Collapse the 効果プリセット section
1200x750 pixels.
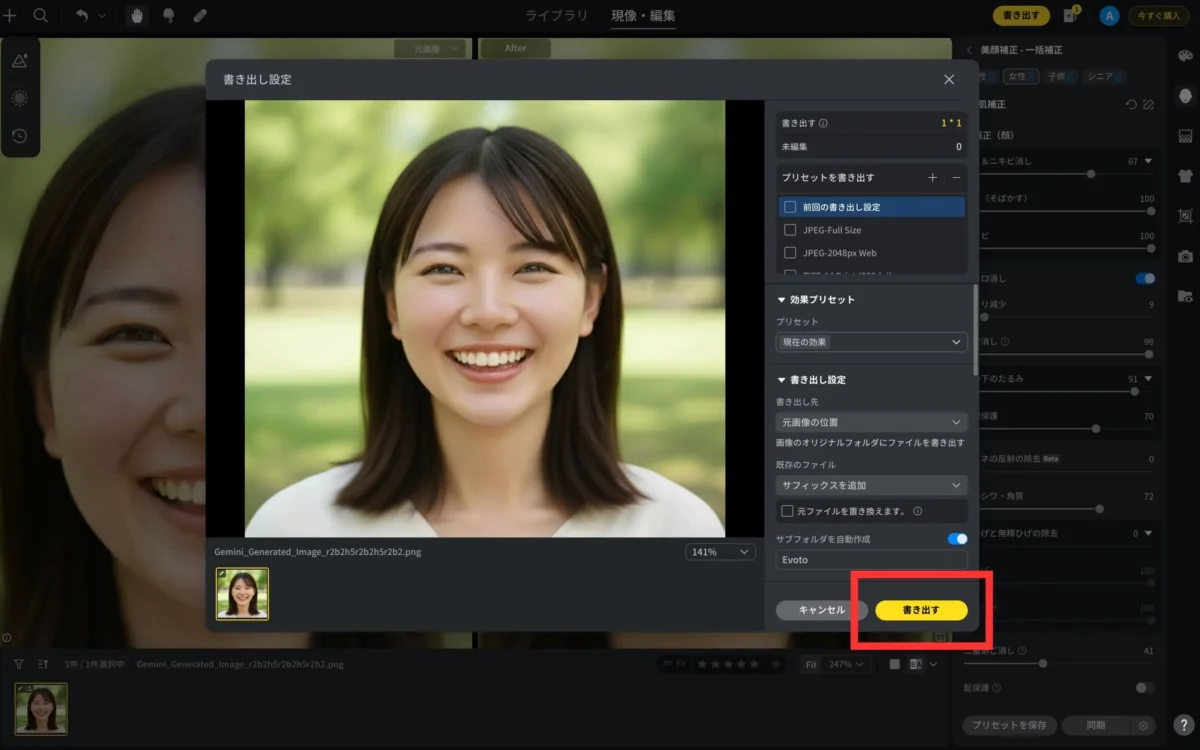[x=782, y=300]
